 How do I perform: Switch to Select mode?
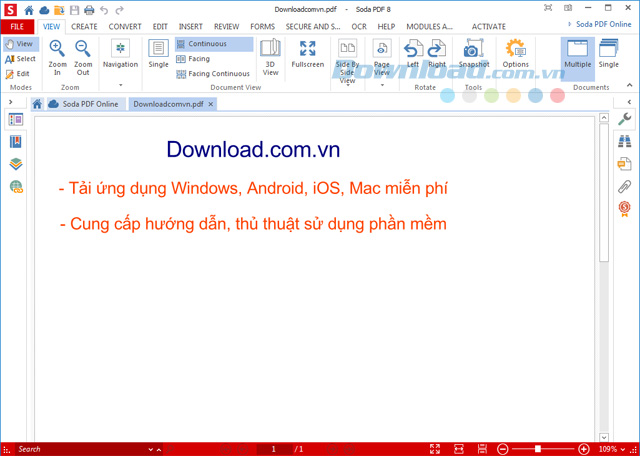click(x=20, y=59)
